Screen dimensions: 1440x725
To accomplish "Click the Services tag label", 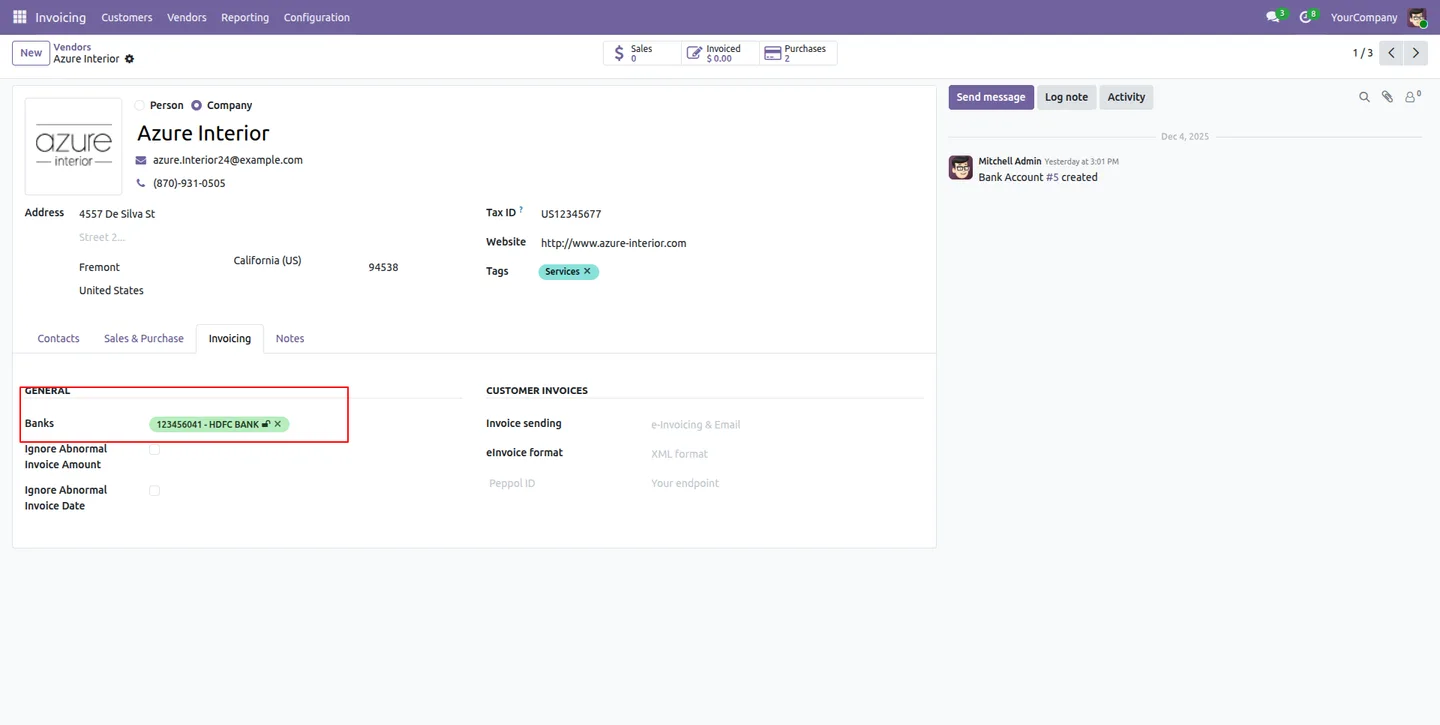I will coord(562,272).
